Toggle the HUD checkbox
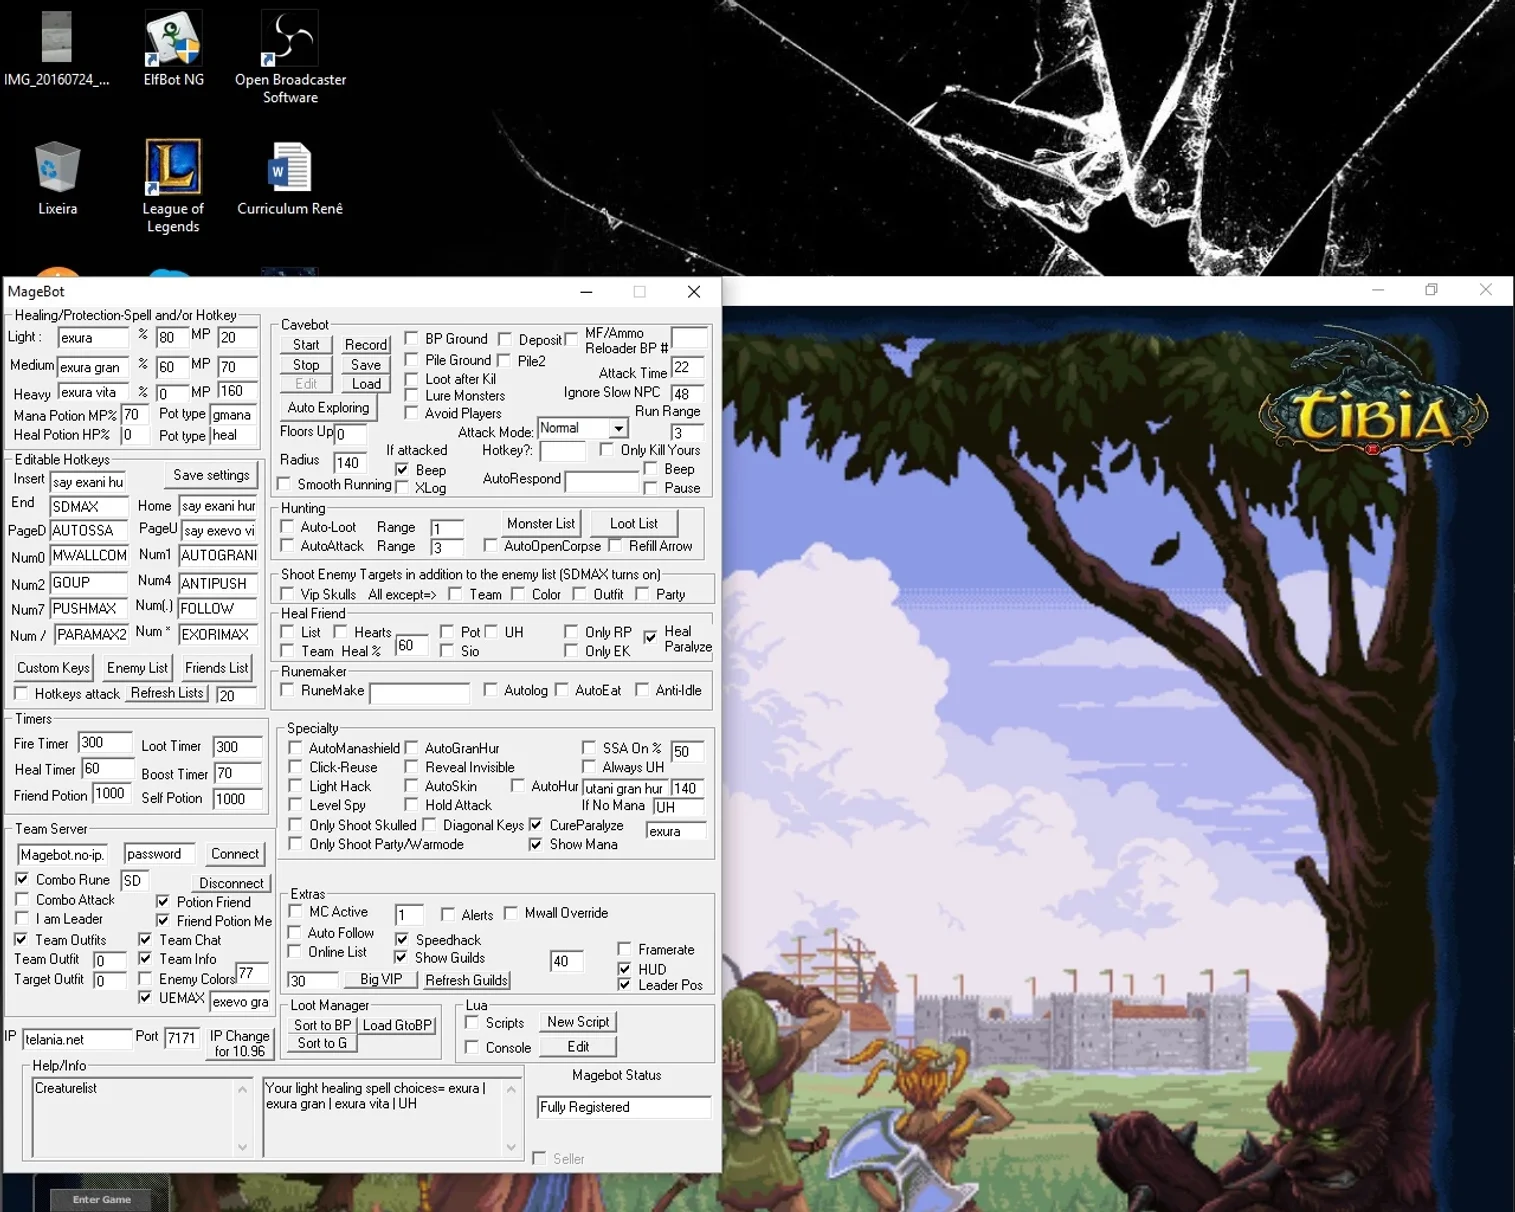Image resolution: width=1515 pixels, height=1212 pixels. click(625, 969)
